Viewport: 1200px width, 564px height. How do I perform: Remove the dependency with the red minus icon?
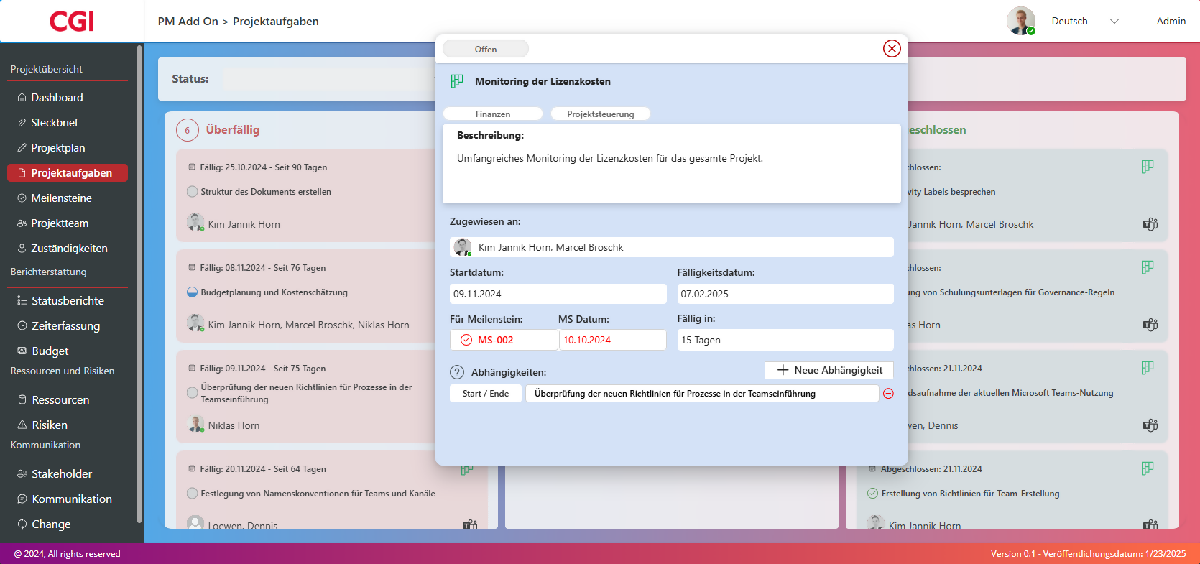[888, 394]
